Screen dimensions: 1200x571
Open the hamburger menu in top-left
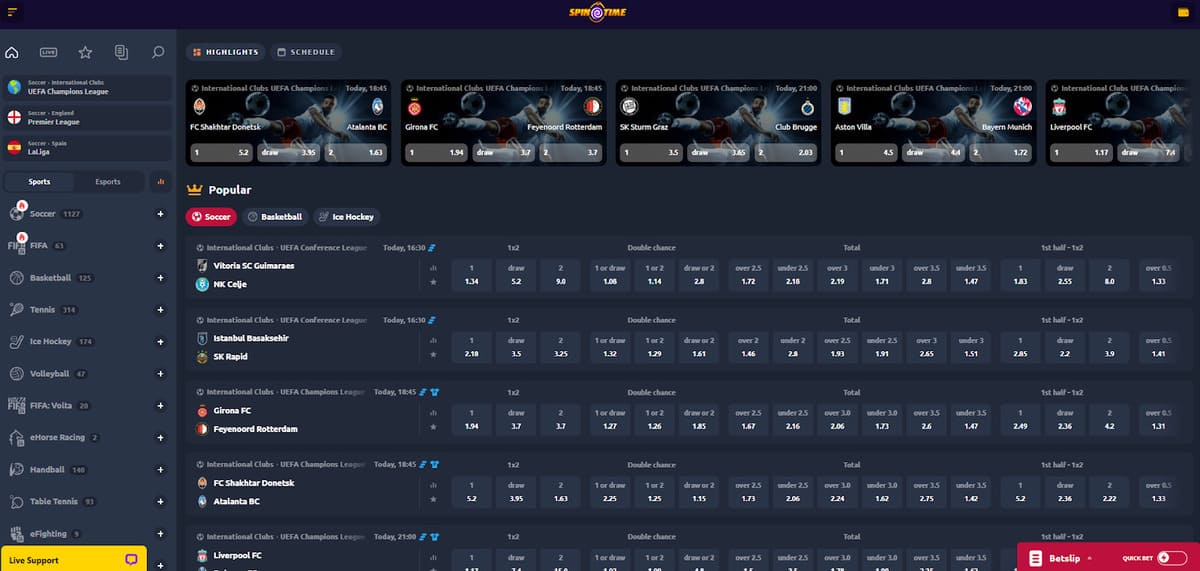[x=12, y=12]
